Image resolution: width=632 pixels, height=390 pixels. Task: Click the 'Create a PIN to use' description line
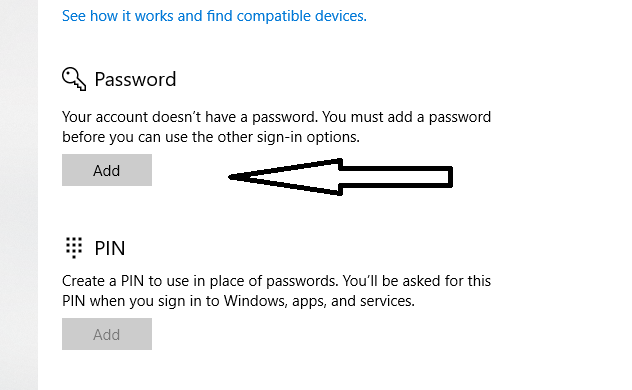[x=276, y=281]
